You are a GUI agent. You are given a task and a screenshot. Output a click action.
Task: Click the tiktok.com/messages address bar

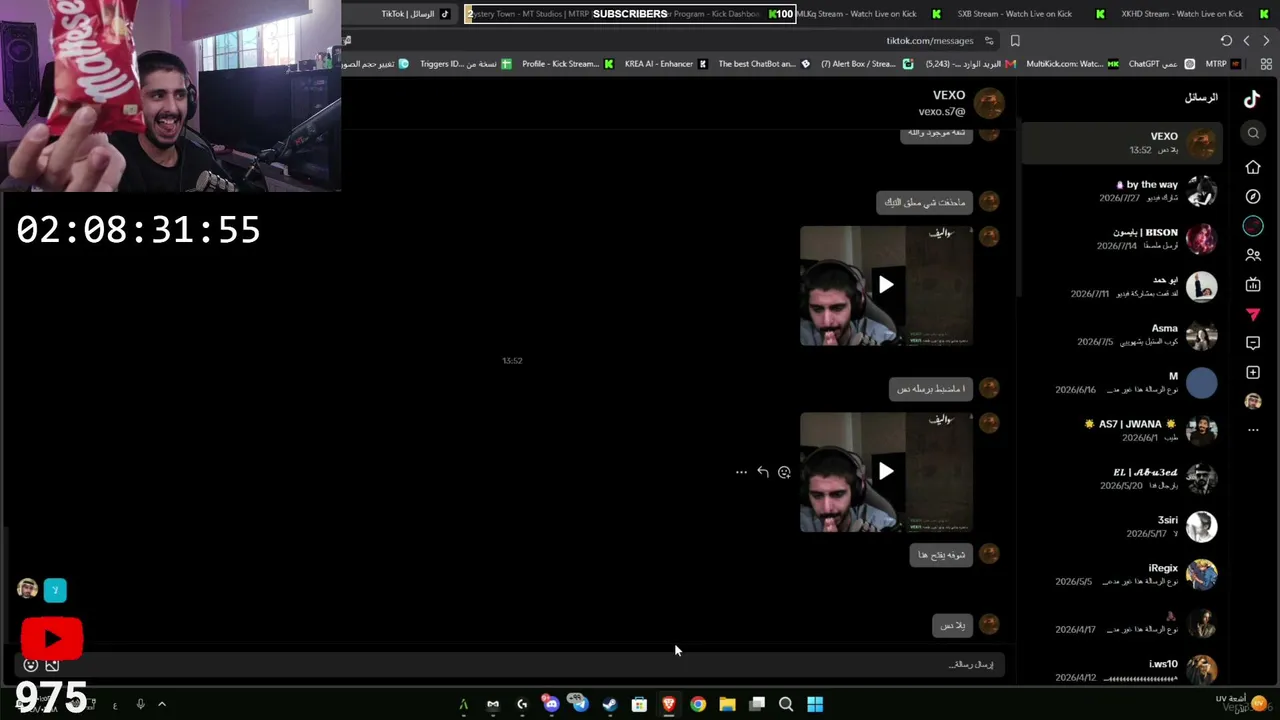929,41
